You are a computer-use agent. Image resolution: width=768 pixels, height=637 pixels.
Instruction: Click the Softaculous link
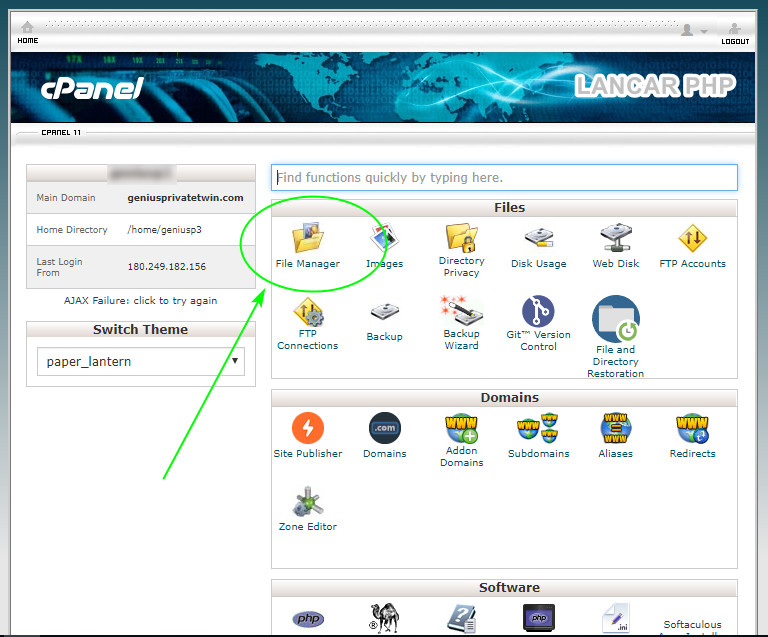click(x=692, y=624)
